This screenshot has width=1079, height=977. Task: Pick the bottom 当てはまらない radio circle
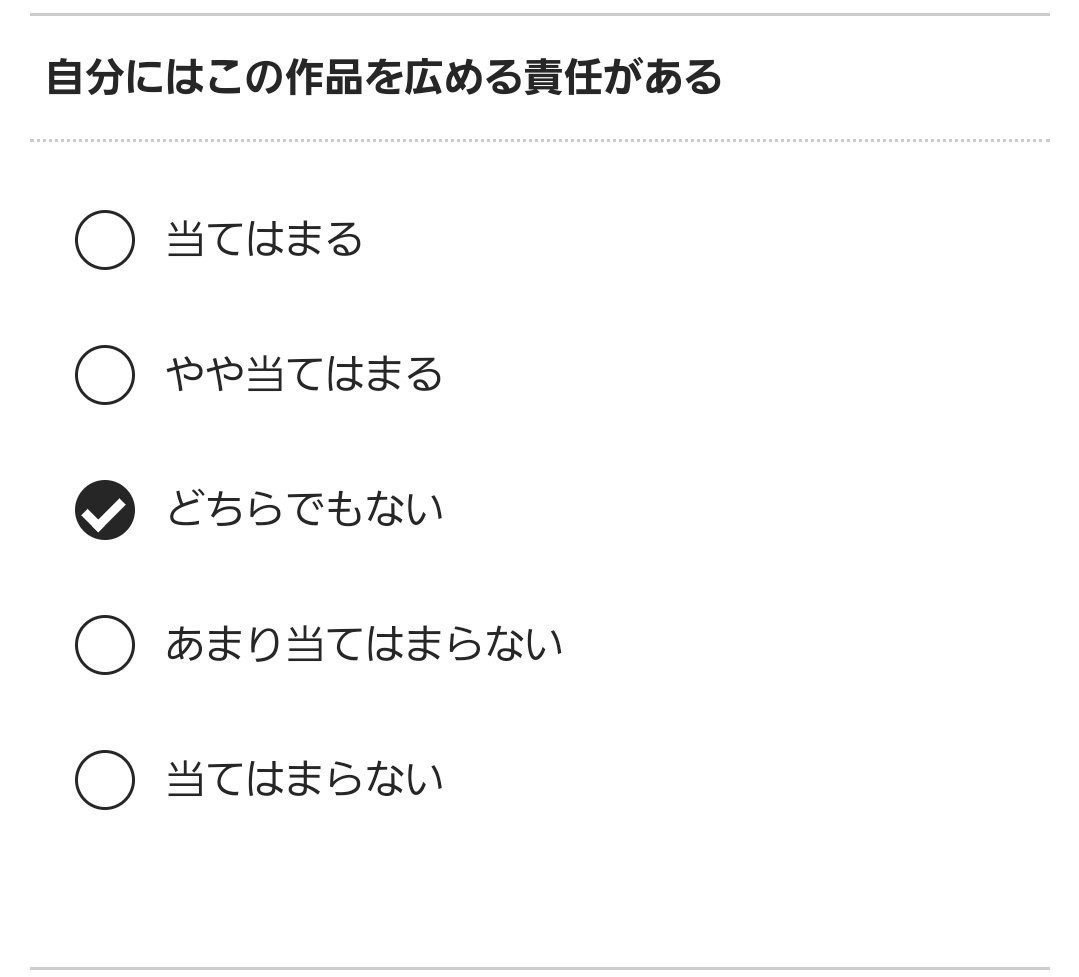[x=105, y=780]
